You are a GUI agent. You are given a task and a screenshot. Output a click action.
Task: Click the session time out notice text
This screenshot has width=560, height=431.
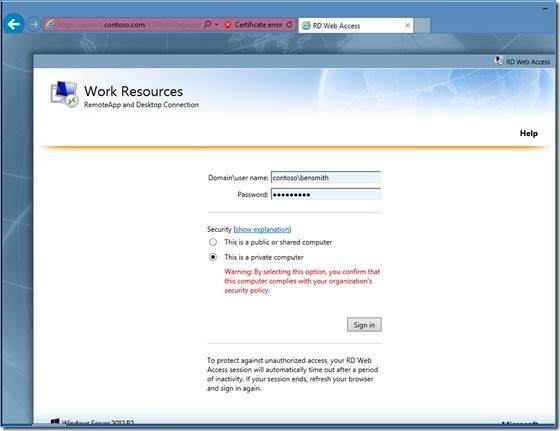pyautogui.click(x=292, y=374)
